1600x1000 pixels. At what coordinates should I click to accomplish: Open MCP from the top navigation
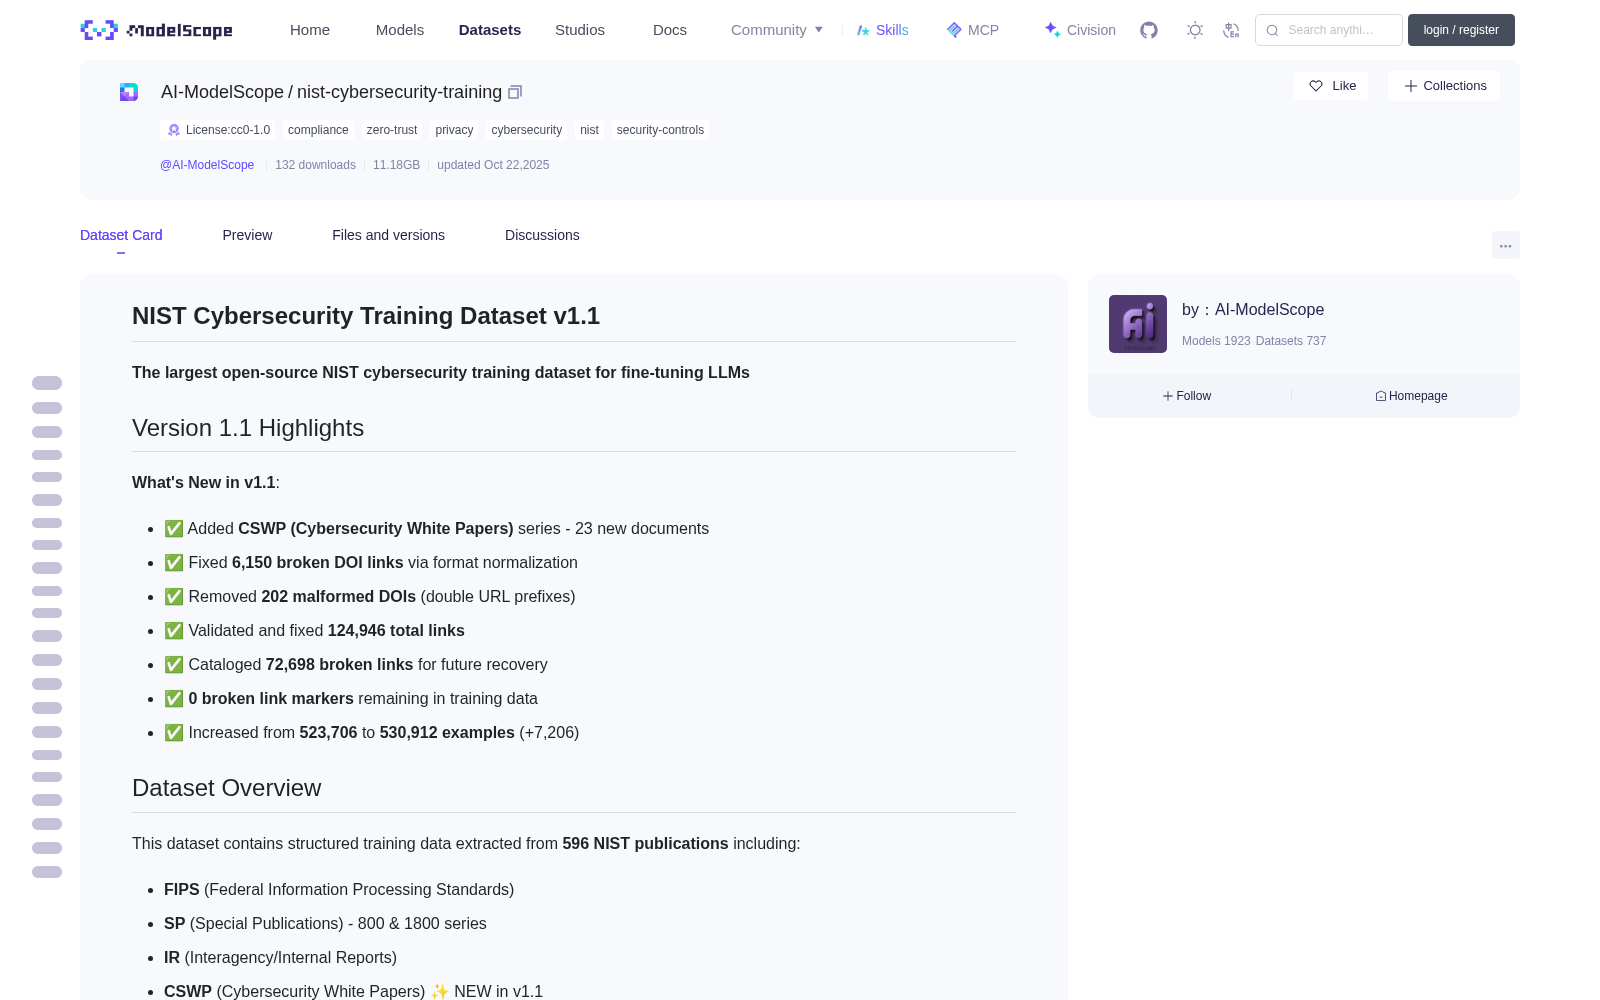point(973,30)
